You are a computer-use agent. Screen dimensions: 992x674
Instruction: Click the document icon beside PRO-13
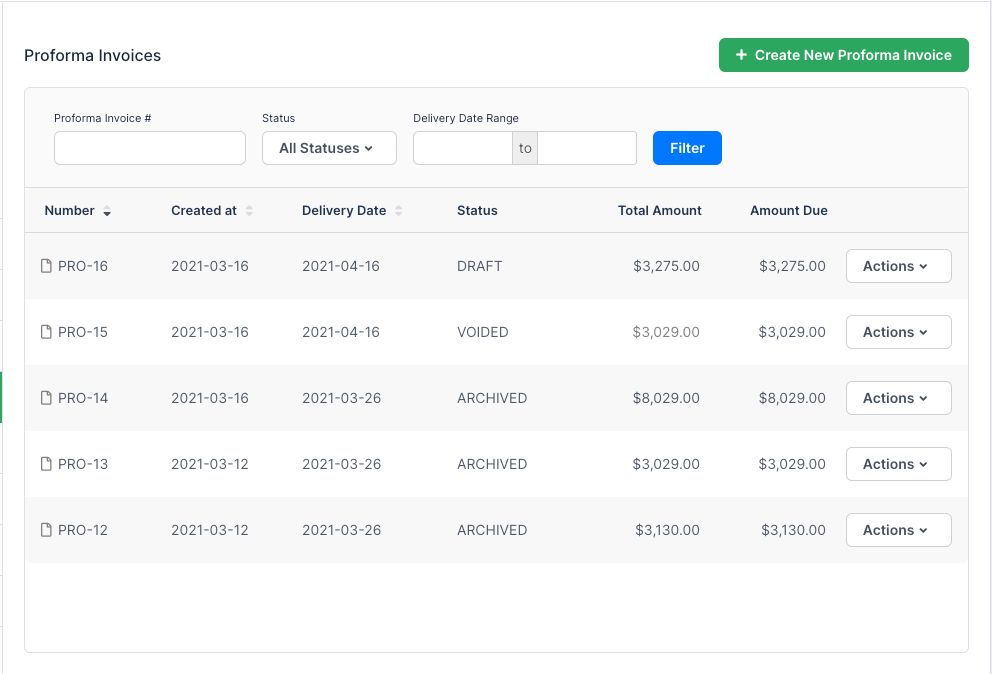[x=45, y=464]
